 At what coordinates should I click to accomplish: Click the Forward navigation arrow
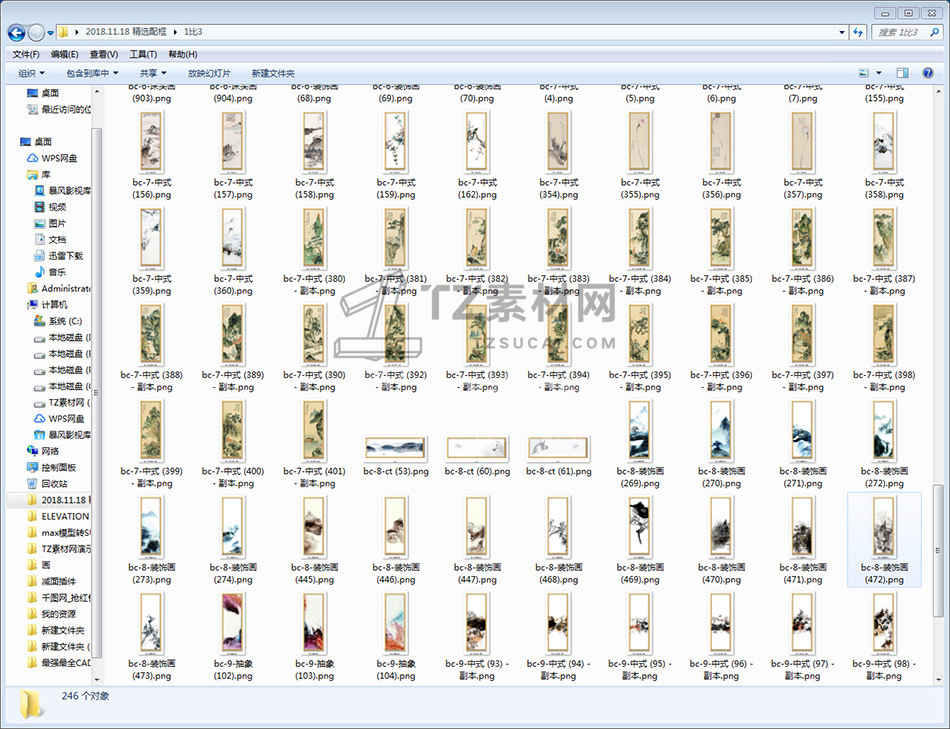coord(38,33)
